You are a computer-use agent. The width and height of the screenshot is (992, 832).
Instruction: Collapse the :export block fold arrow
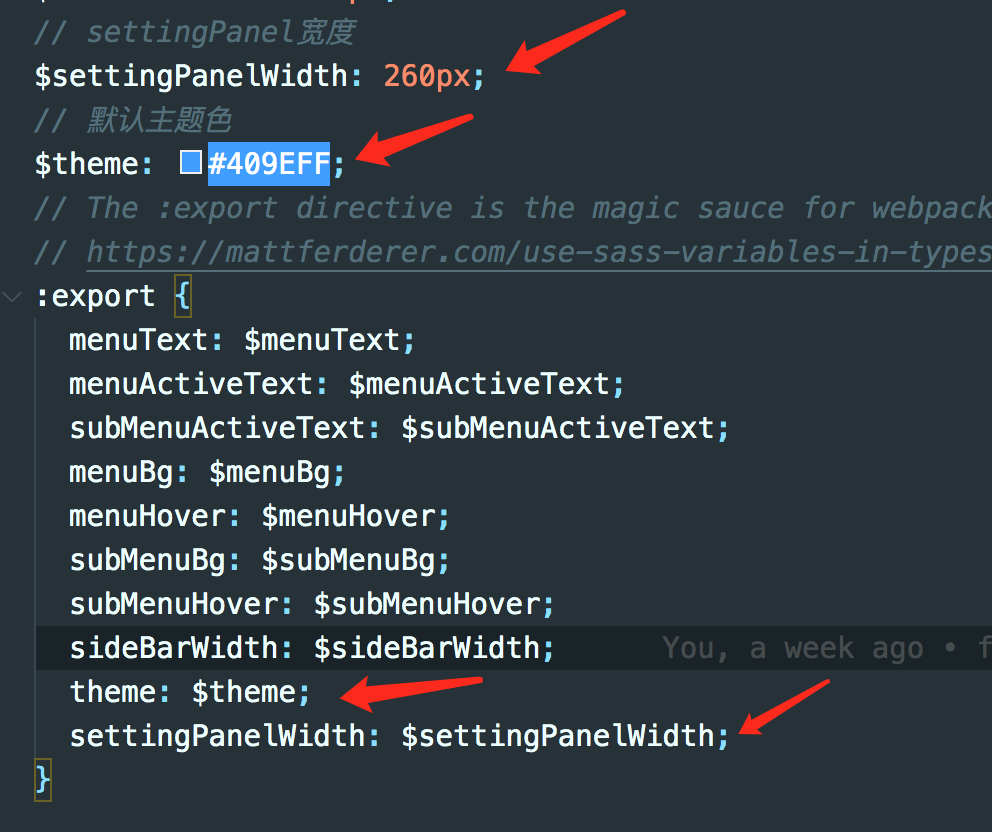click(12, 297)
